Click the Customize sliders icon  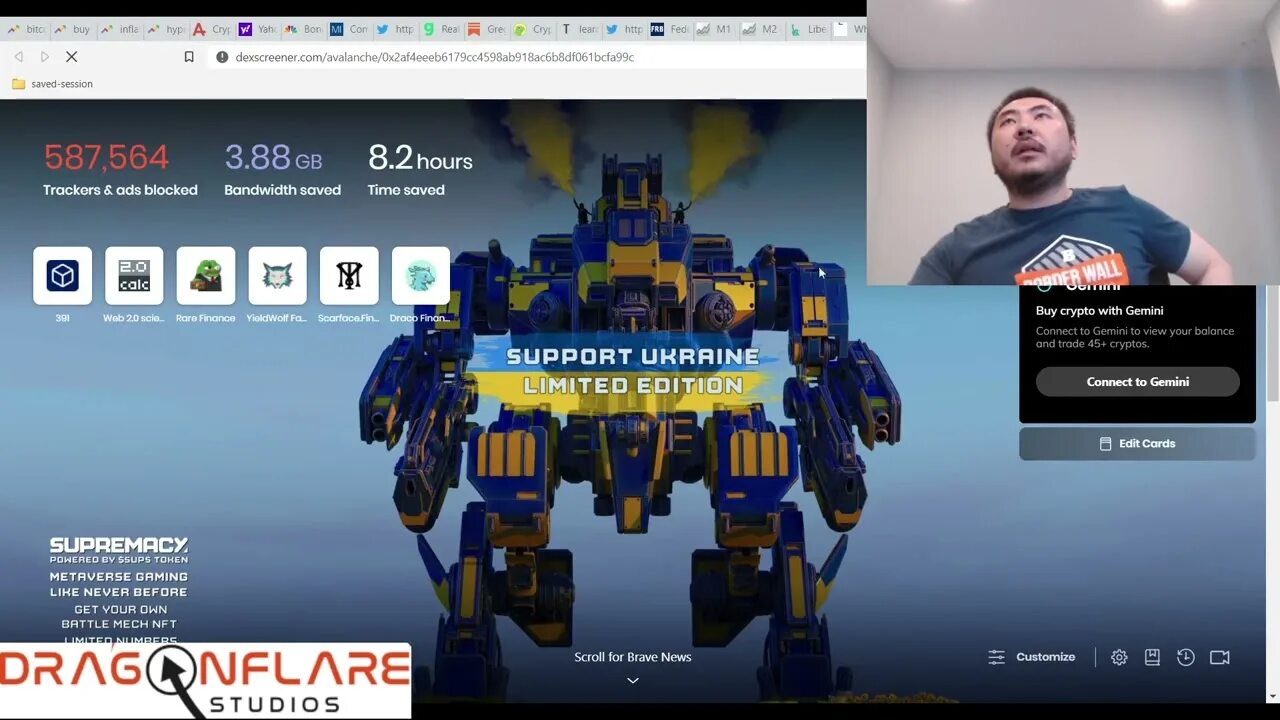pos(997,657)
